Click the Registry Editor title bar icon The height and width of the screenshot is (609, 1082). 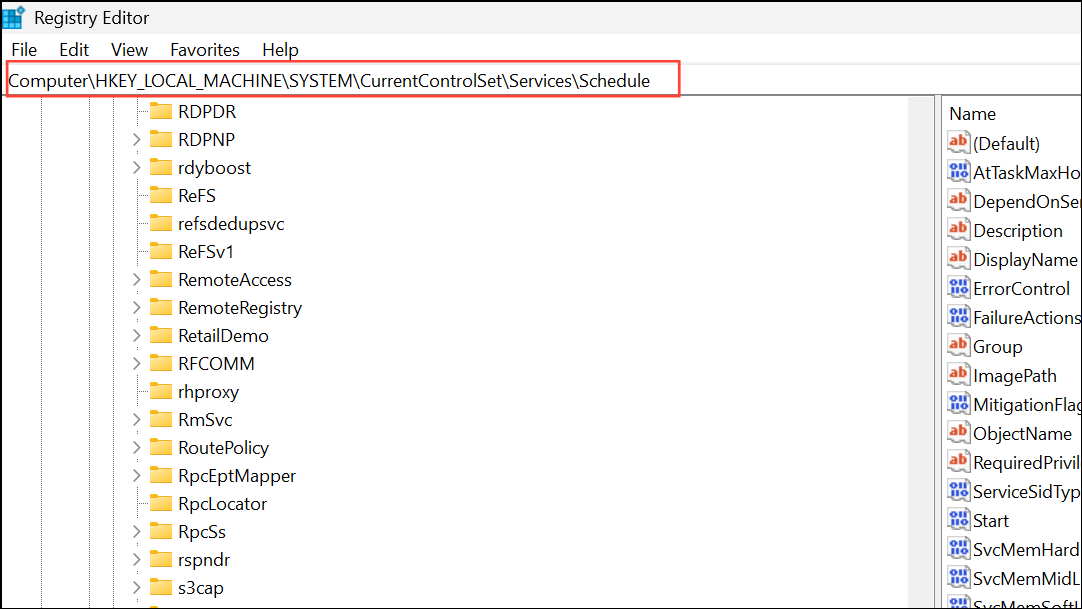13,17
